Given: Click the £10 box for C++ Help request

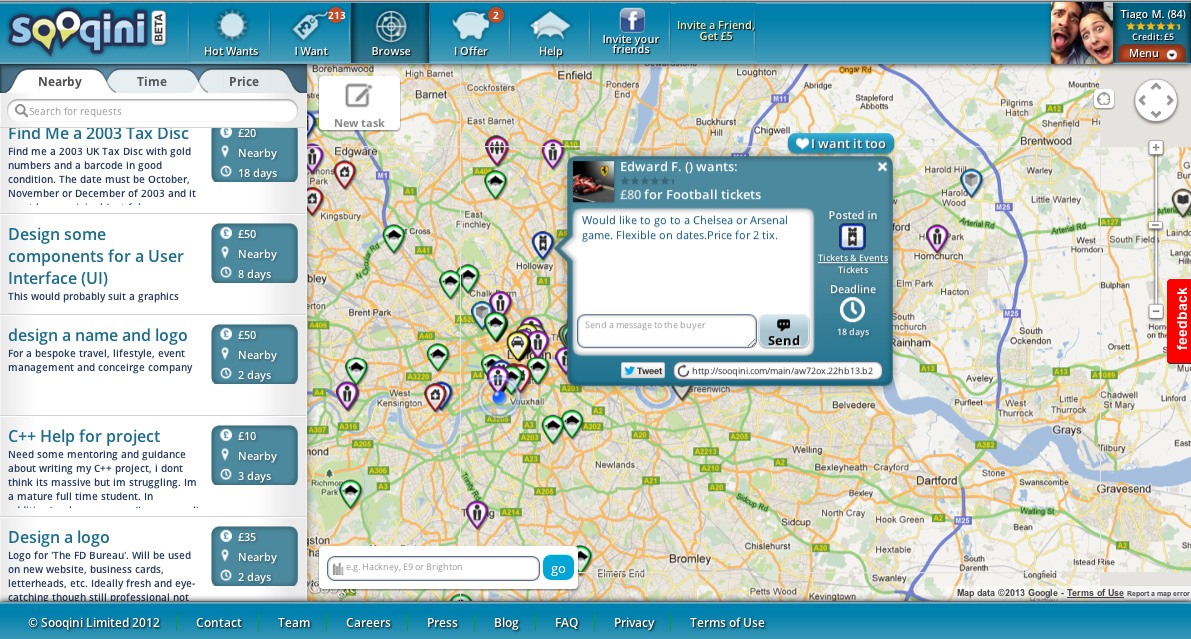Looking at the screenshot, I should (254, 455).
